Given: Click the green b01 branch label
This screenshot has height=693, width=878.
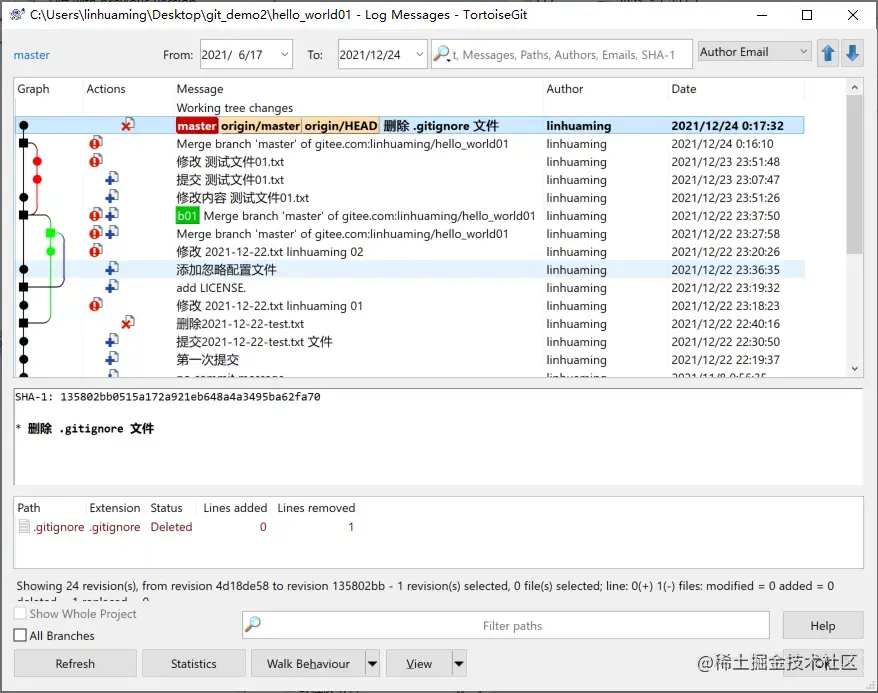Looking at the screenshot, I should click(x=188, y=216).
